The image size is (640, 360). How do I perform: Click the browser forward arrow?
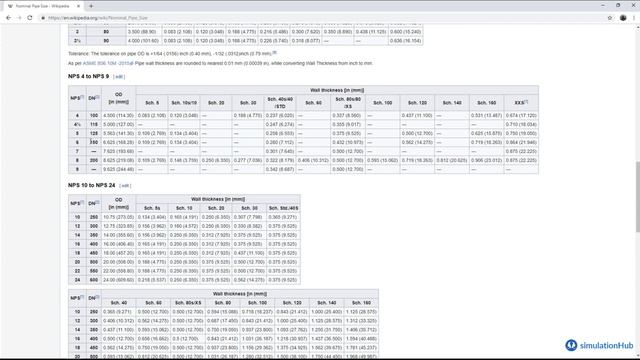19,18
